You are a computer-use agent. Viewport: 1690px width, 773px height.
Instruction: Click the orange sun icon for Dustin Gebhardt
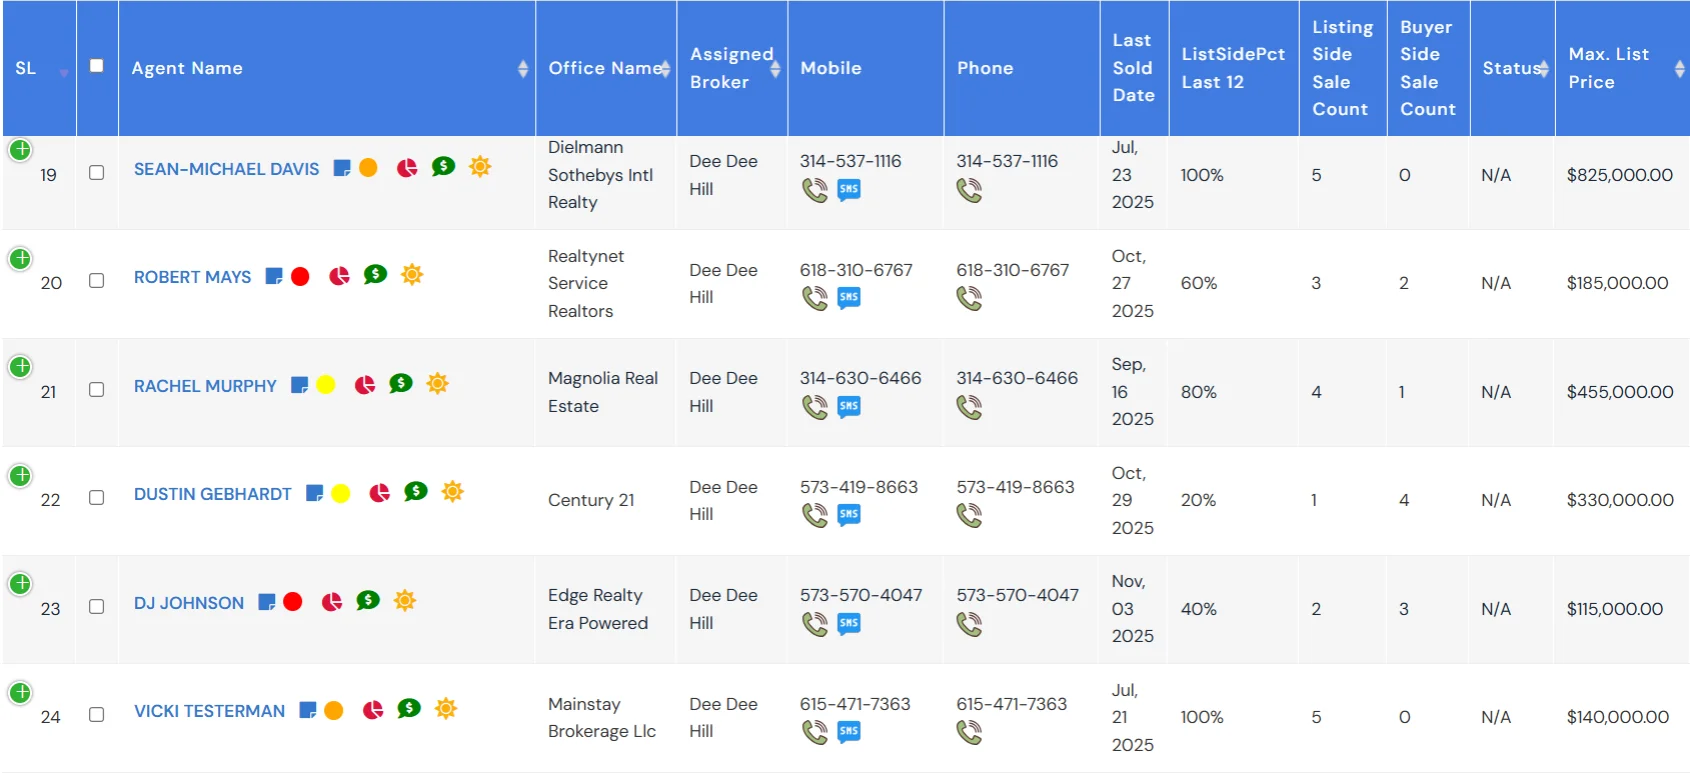(x=453, y=492)
